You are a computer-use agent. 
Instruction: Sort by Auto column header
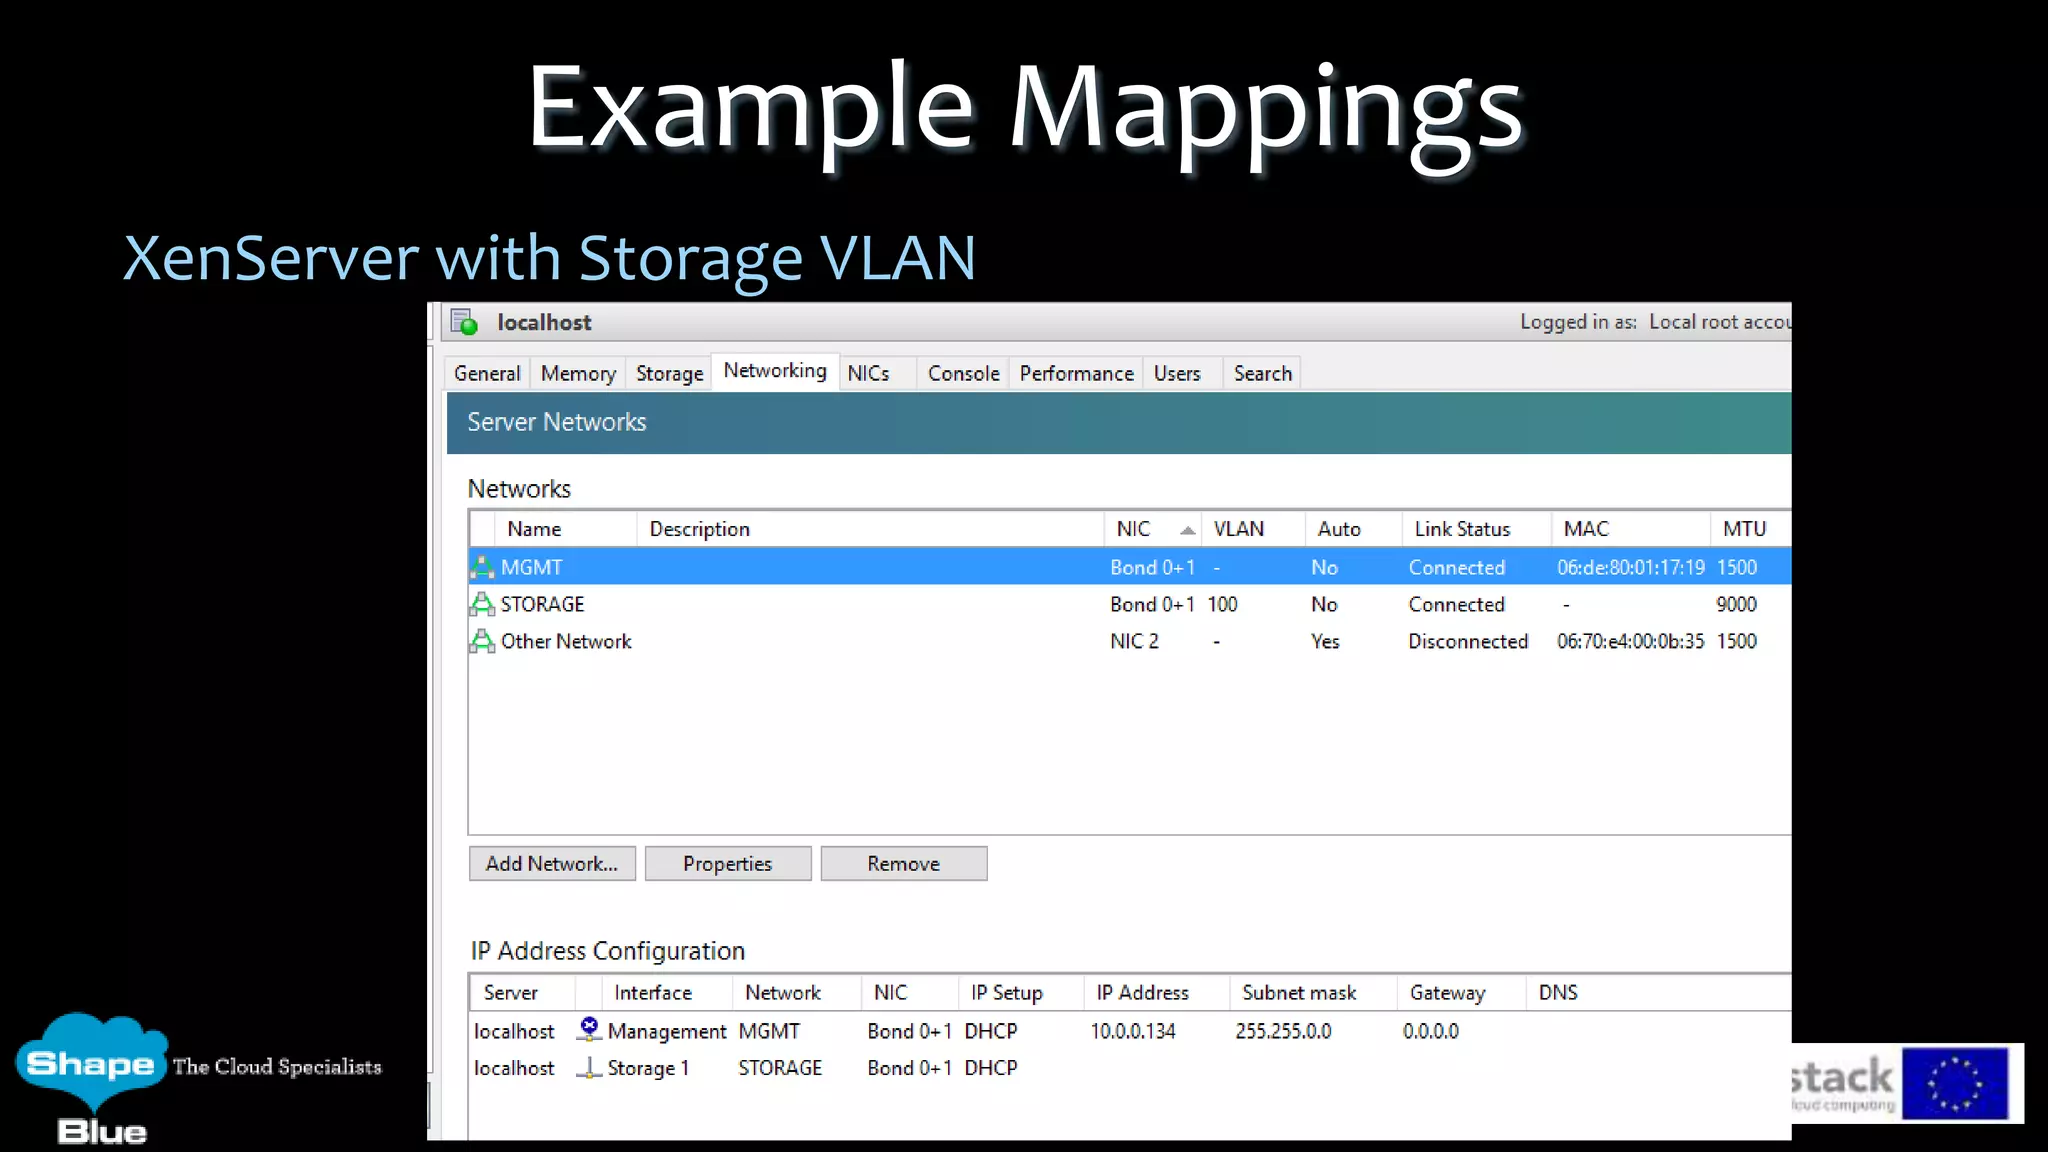1353,529
